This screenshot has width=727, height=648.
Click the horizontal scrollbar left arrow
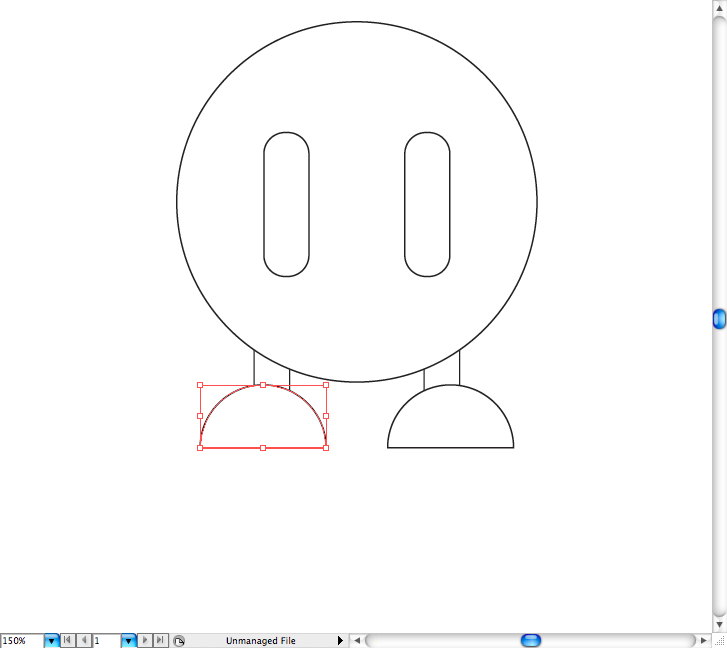point(356,640)
